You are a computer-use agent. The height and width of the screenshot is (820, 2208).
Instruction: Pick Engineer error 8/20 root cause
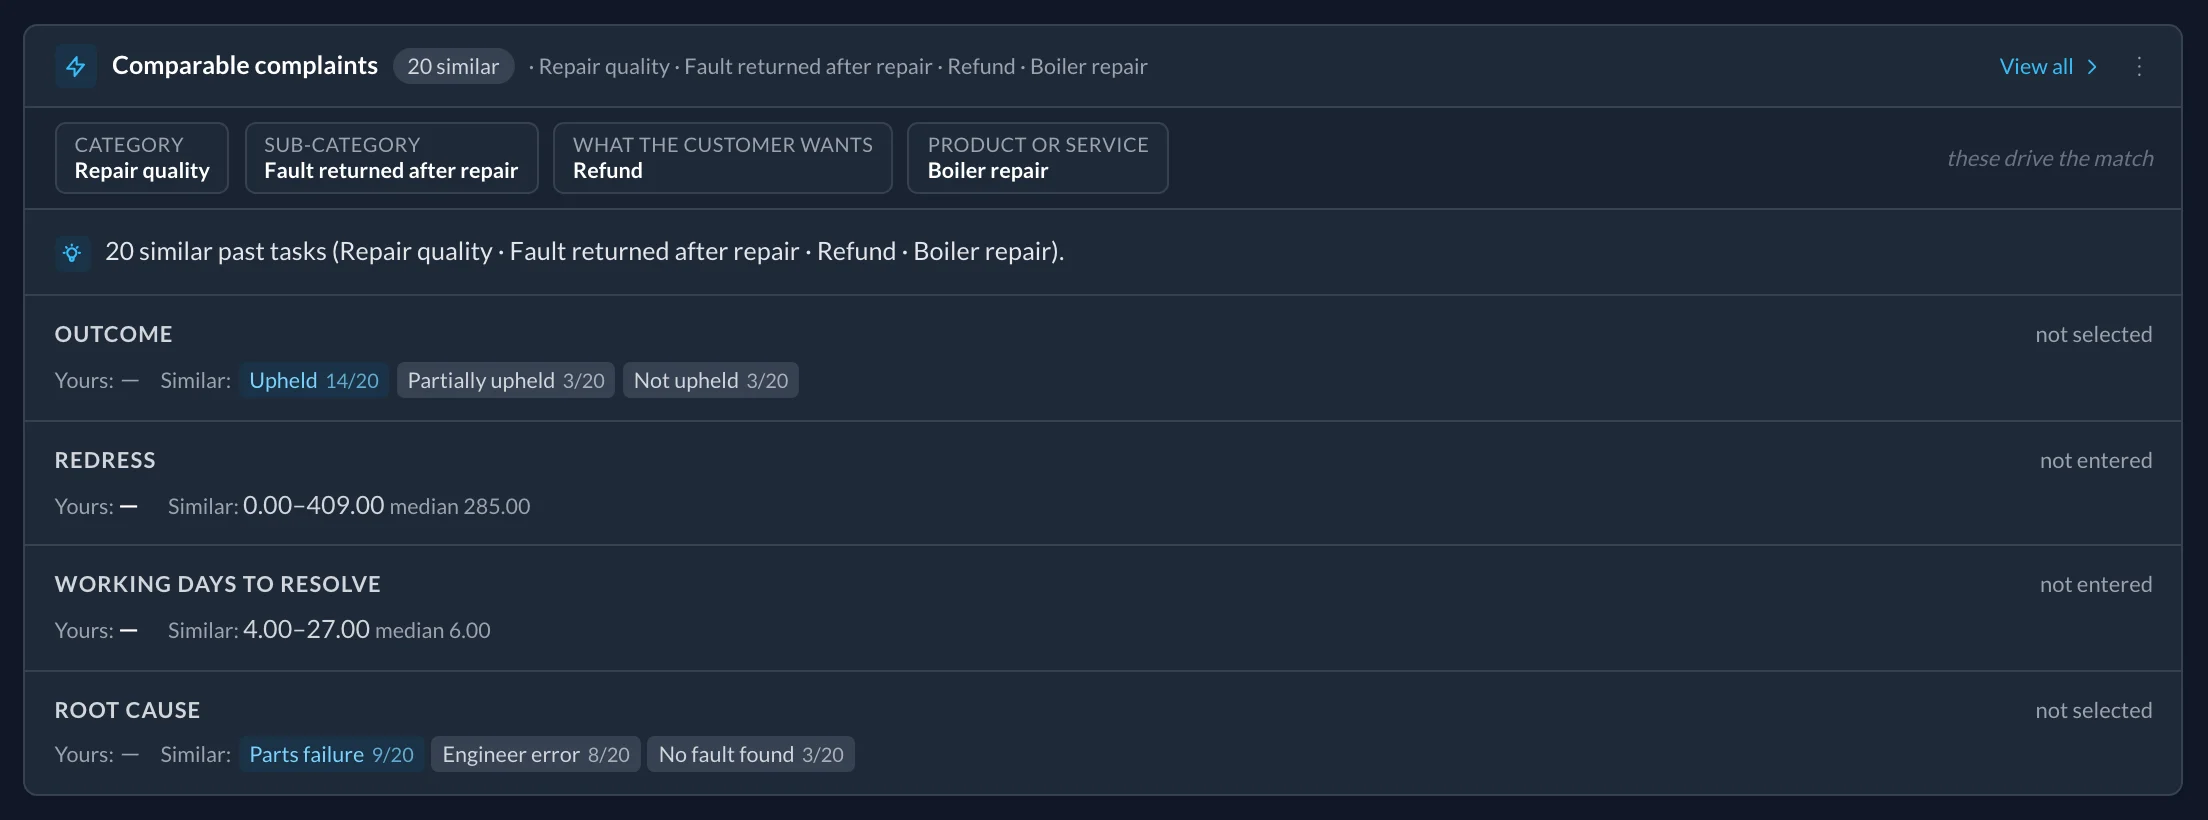click(x=536, y=754)
